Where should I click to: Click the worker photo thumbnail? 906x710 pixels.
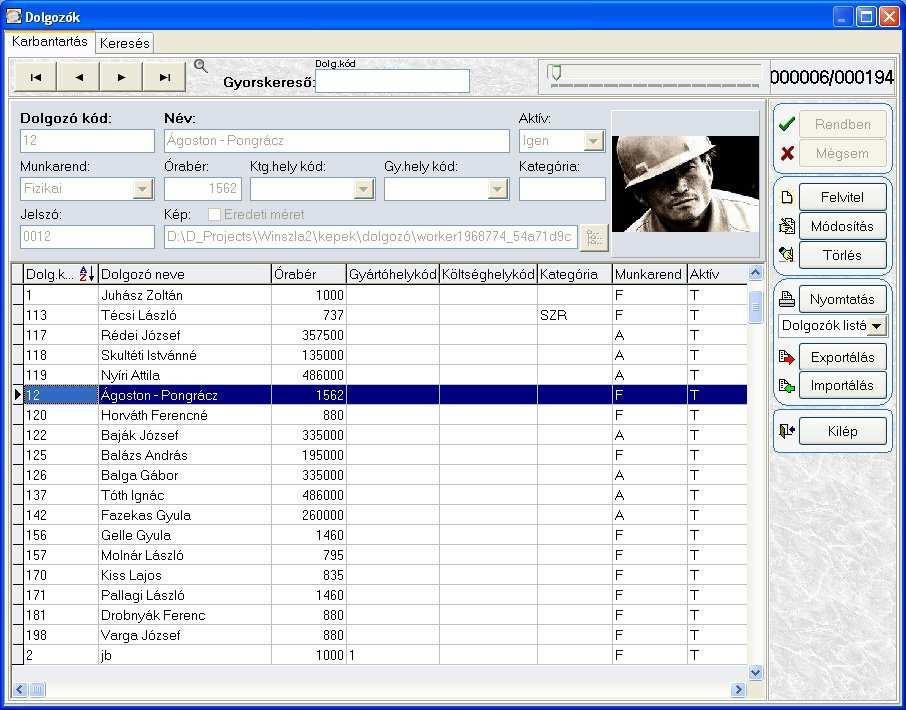(x=685, y=184)
